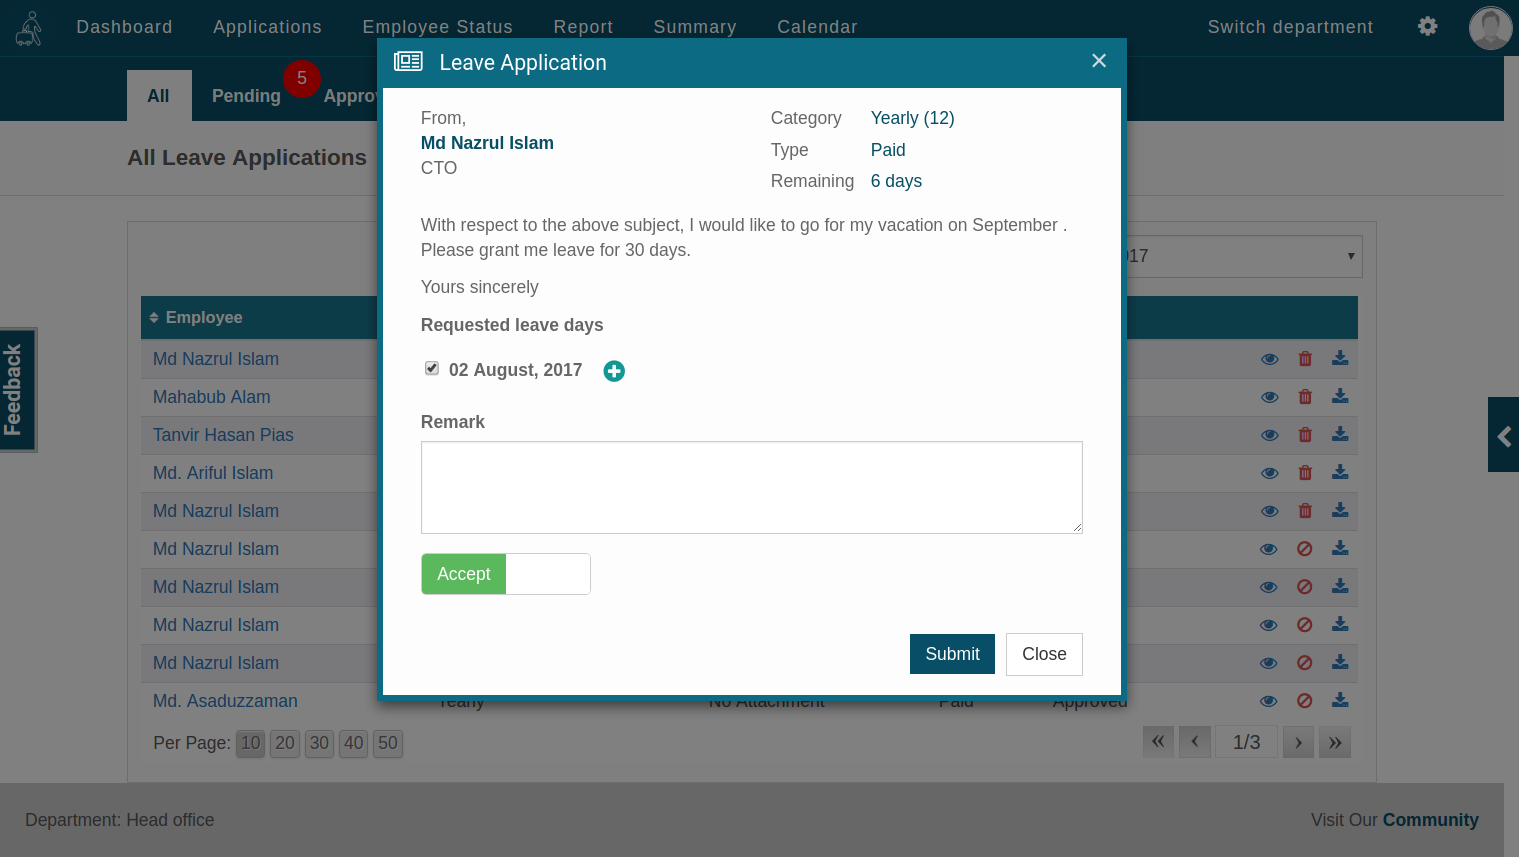Download Tanvir Hasan Pias's application attachment
The height and width of the screenshot is (857, 1519).
coord(1340,434)
